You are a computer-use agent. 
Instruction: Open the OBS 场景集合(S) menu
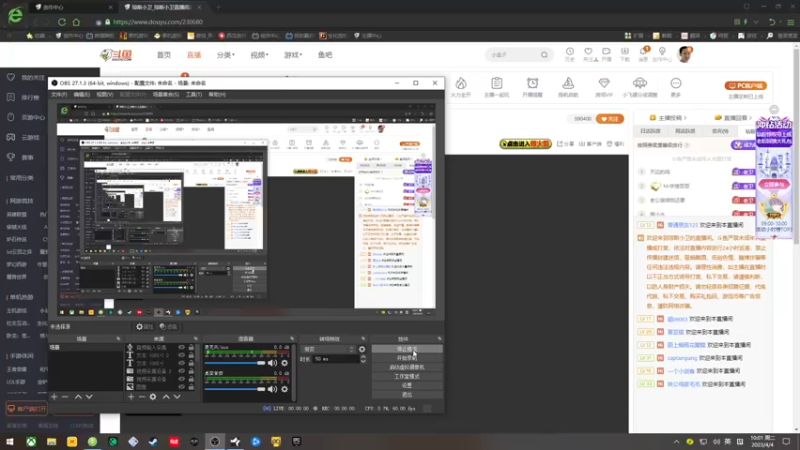(166, 94)
